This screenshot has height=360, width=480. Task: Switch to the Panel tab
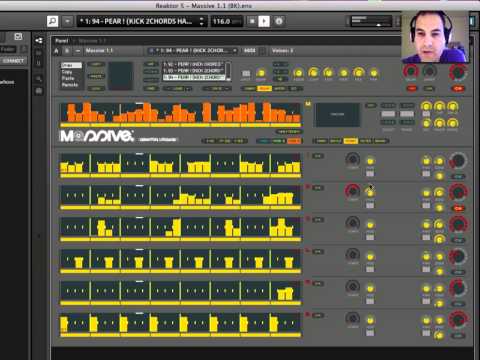pyautogui.click(x=62, y=41)
